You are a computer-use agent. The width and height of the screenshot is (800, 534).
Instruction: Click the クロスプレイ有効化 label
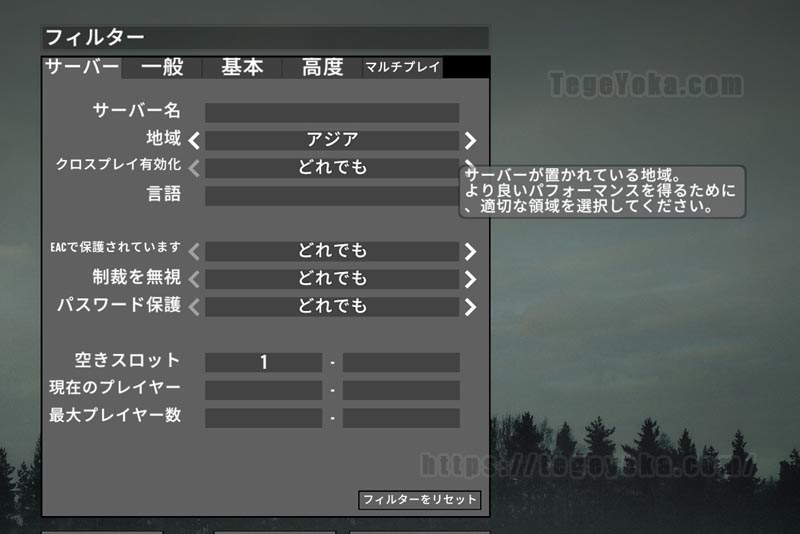[118, 164]
